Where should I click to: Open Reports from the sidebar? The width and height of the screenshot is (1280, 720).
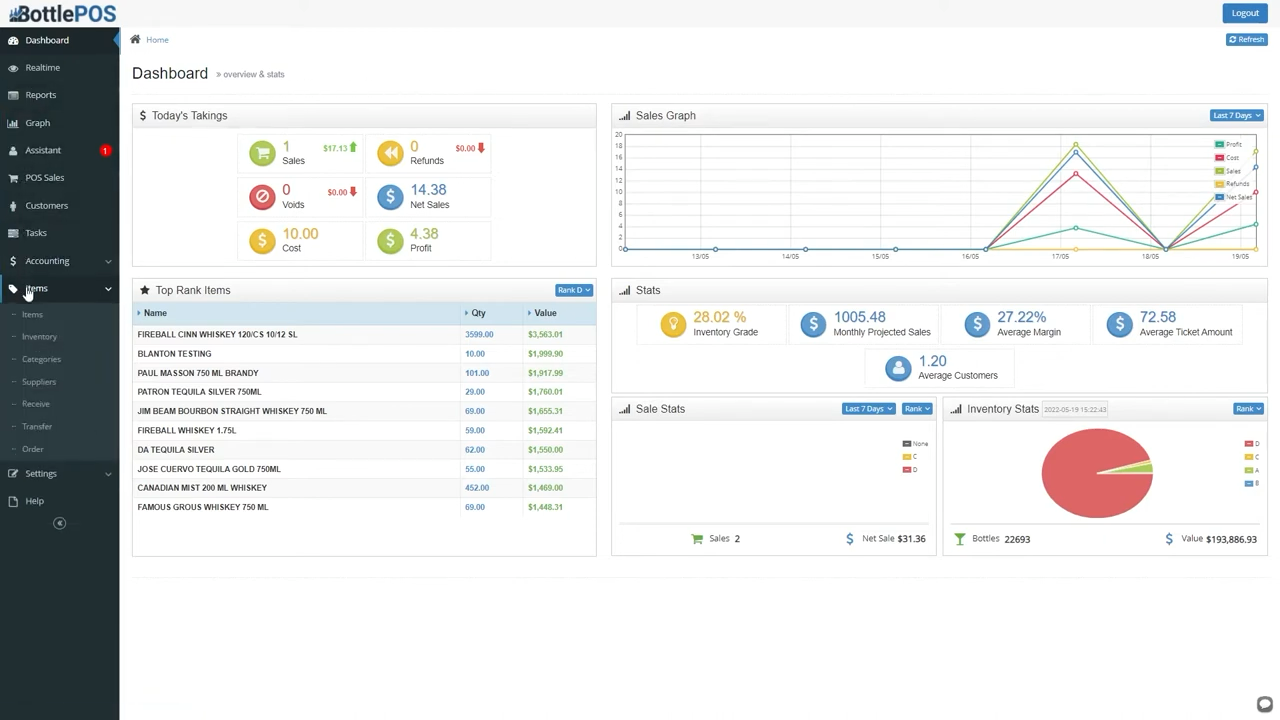click(x=41, y=95)
